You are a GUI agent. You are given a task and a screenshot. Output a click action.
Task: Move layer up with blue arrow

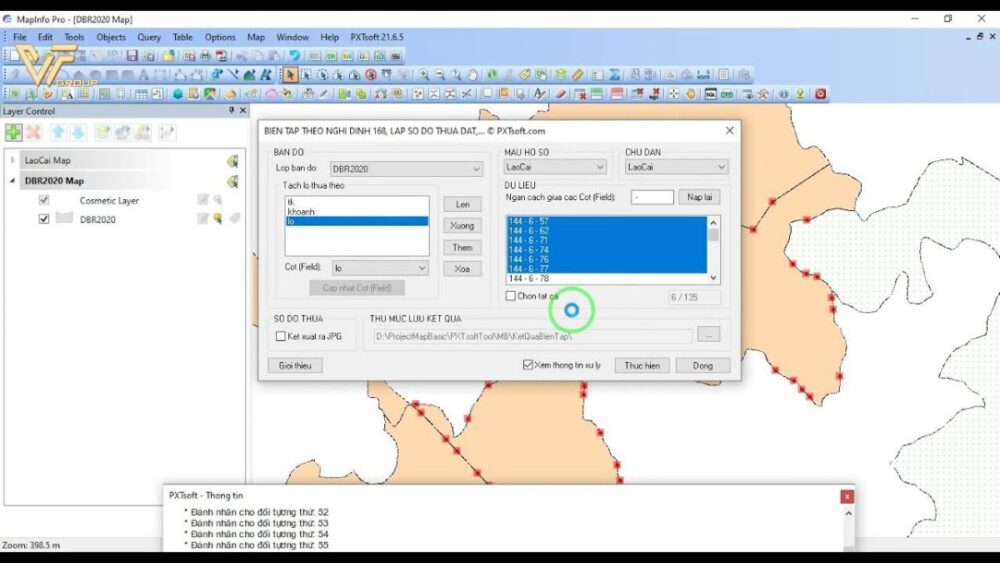[x=58, y=133]
